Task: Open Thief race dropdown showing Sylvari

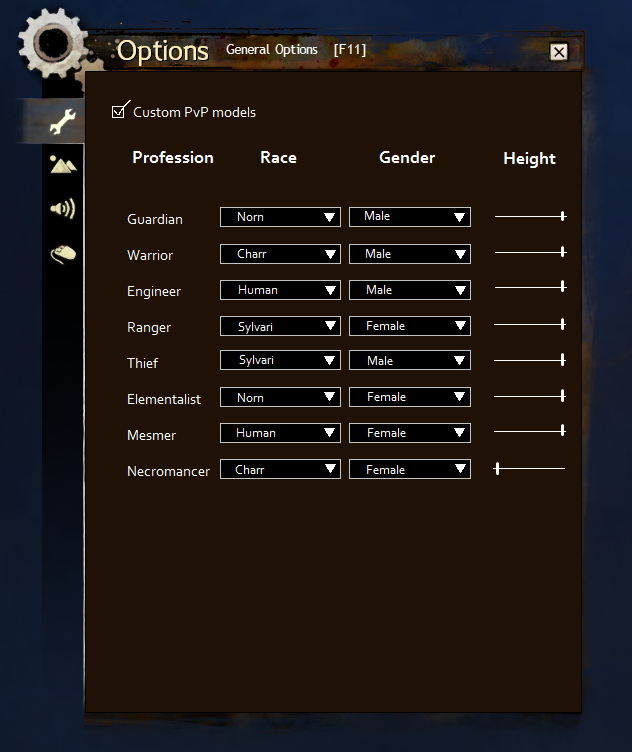Action: click(x=281, y=360)
